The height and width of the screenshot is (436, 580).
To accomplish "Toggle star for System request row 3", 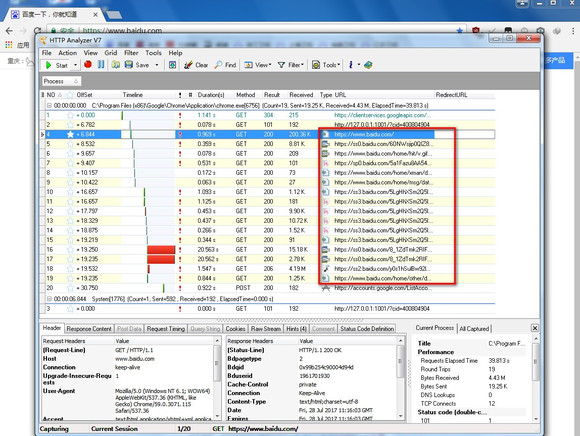I will [x=70, y=308].
